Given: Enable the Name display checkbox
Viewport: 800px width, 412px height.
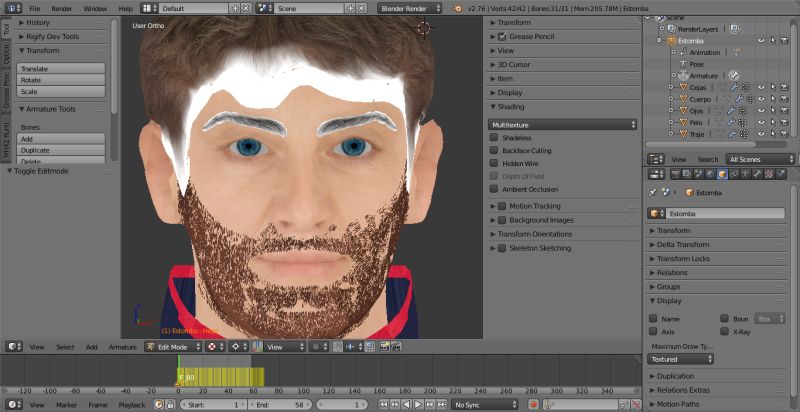Looking at the screenshot, I should tap(653, 319).
